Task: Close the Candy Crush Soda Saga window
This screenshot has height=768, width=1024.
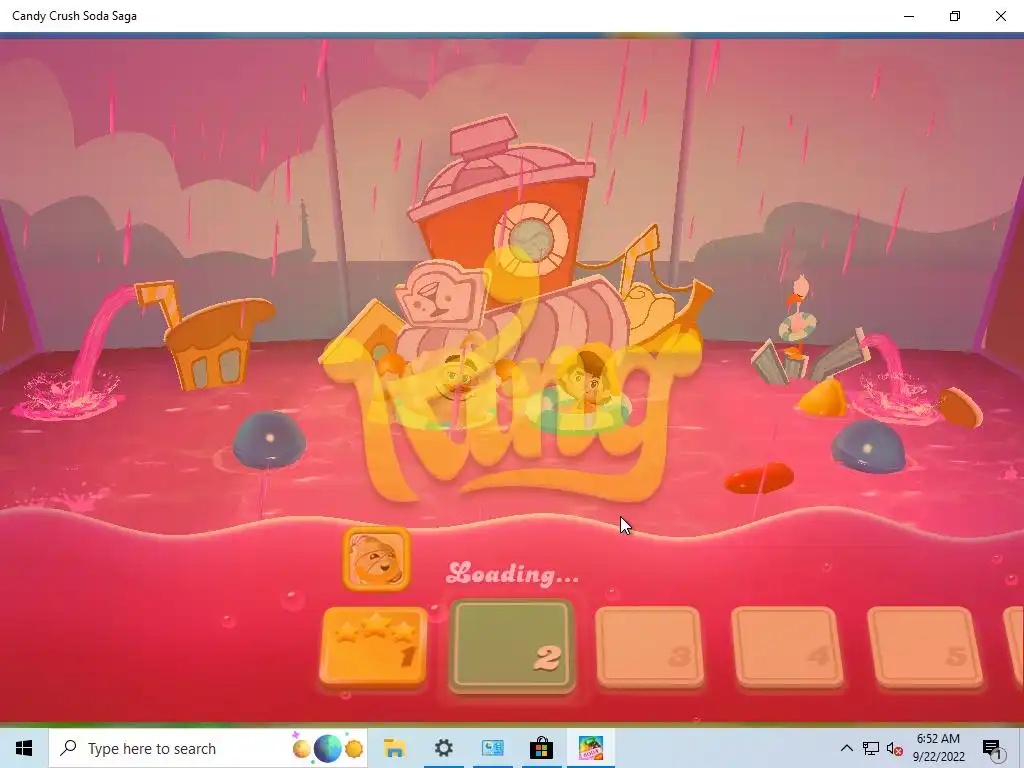Action: coord(1000,16)
